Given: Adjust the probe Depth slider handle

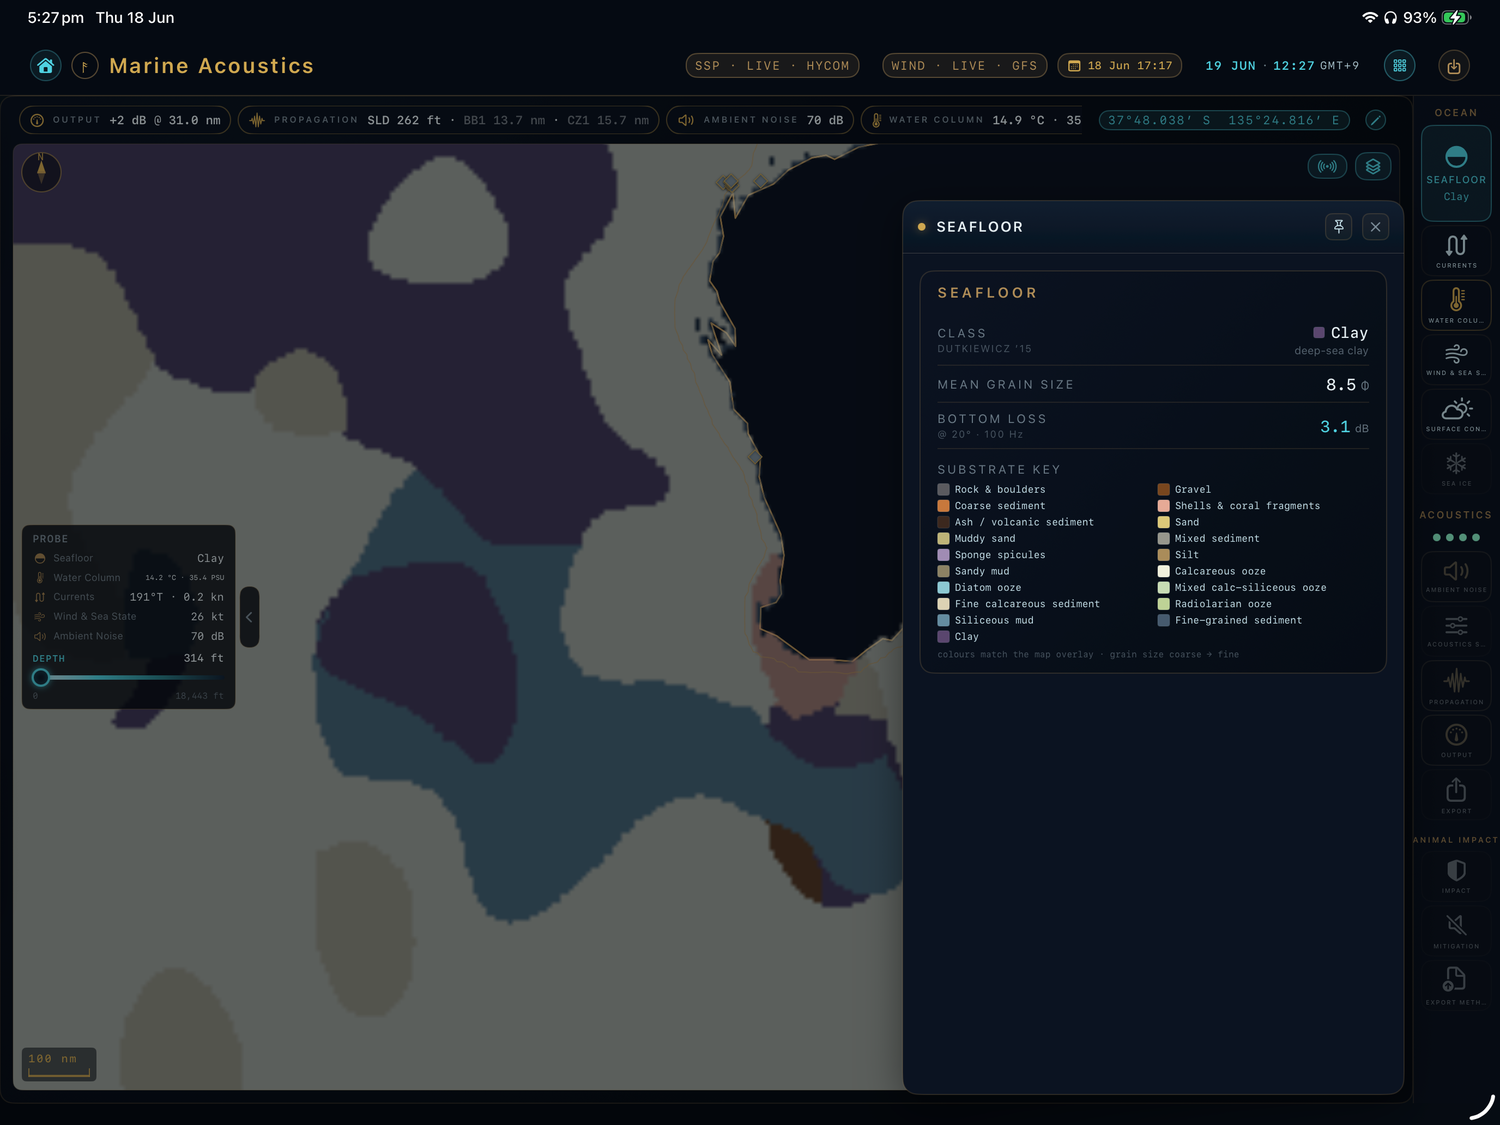Looking at the screenshot, I should click(41, 678).
